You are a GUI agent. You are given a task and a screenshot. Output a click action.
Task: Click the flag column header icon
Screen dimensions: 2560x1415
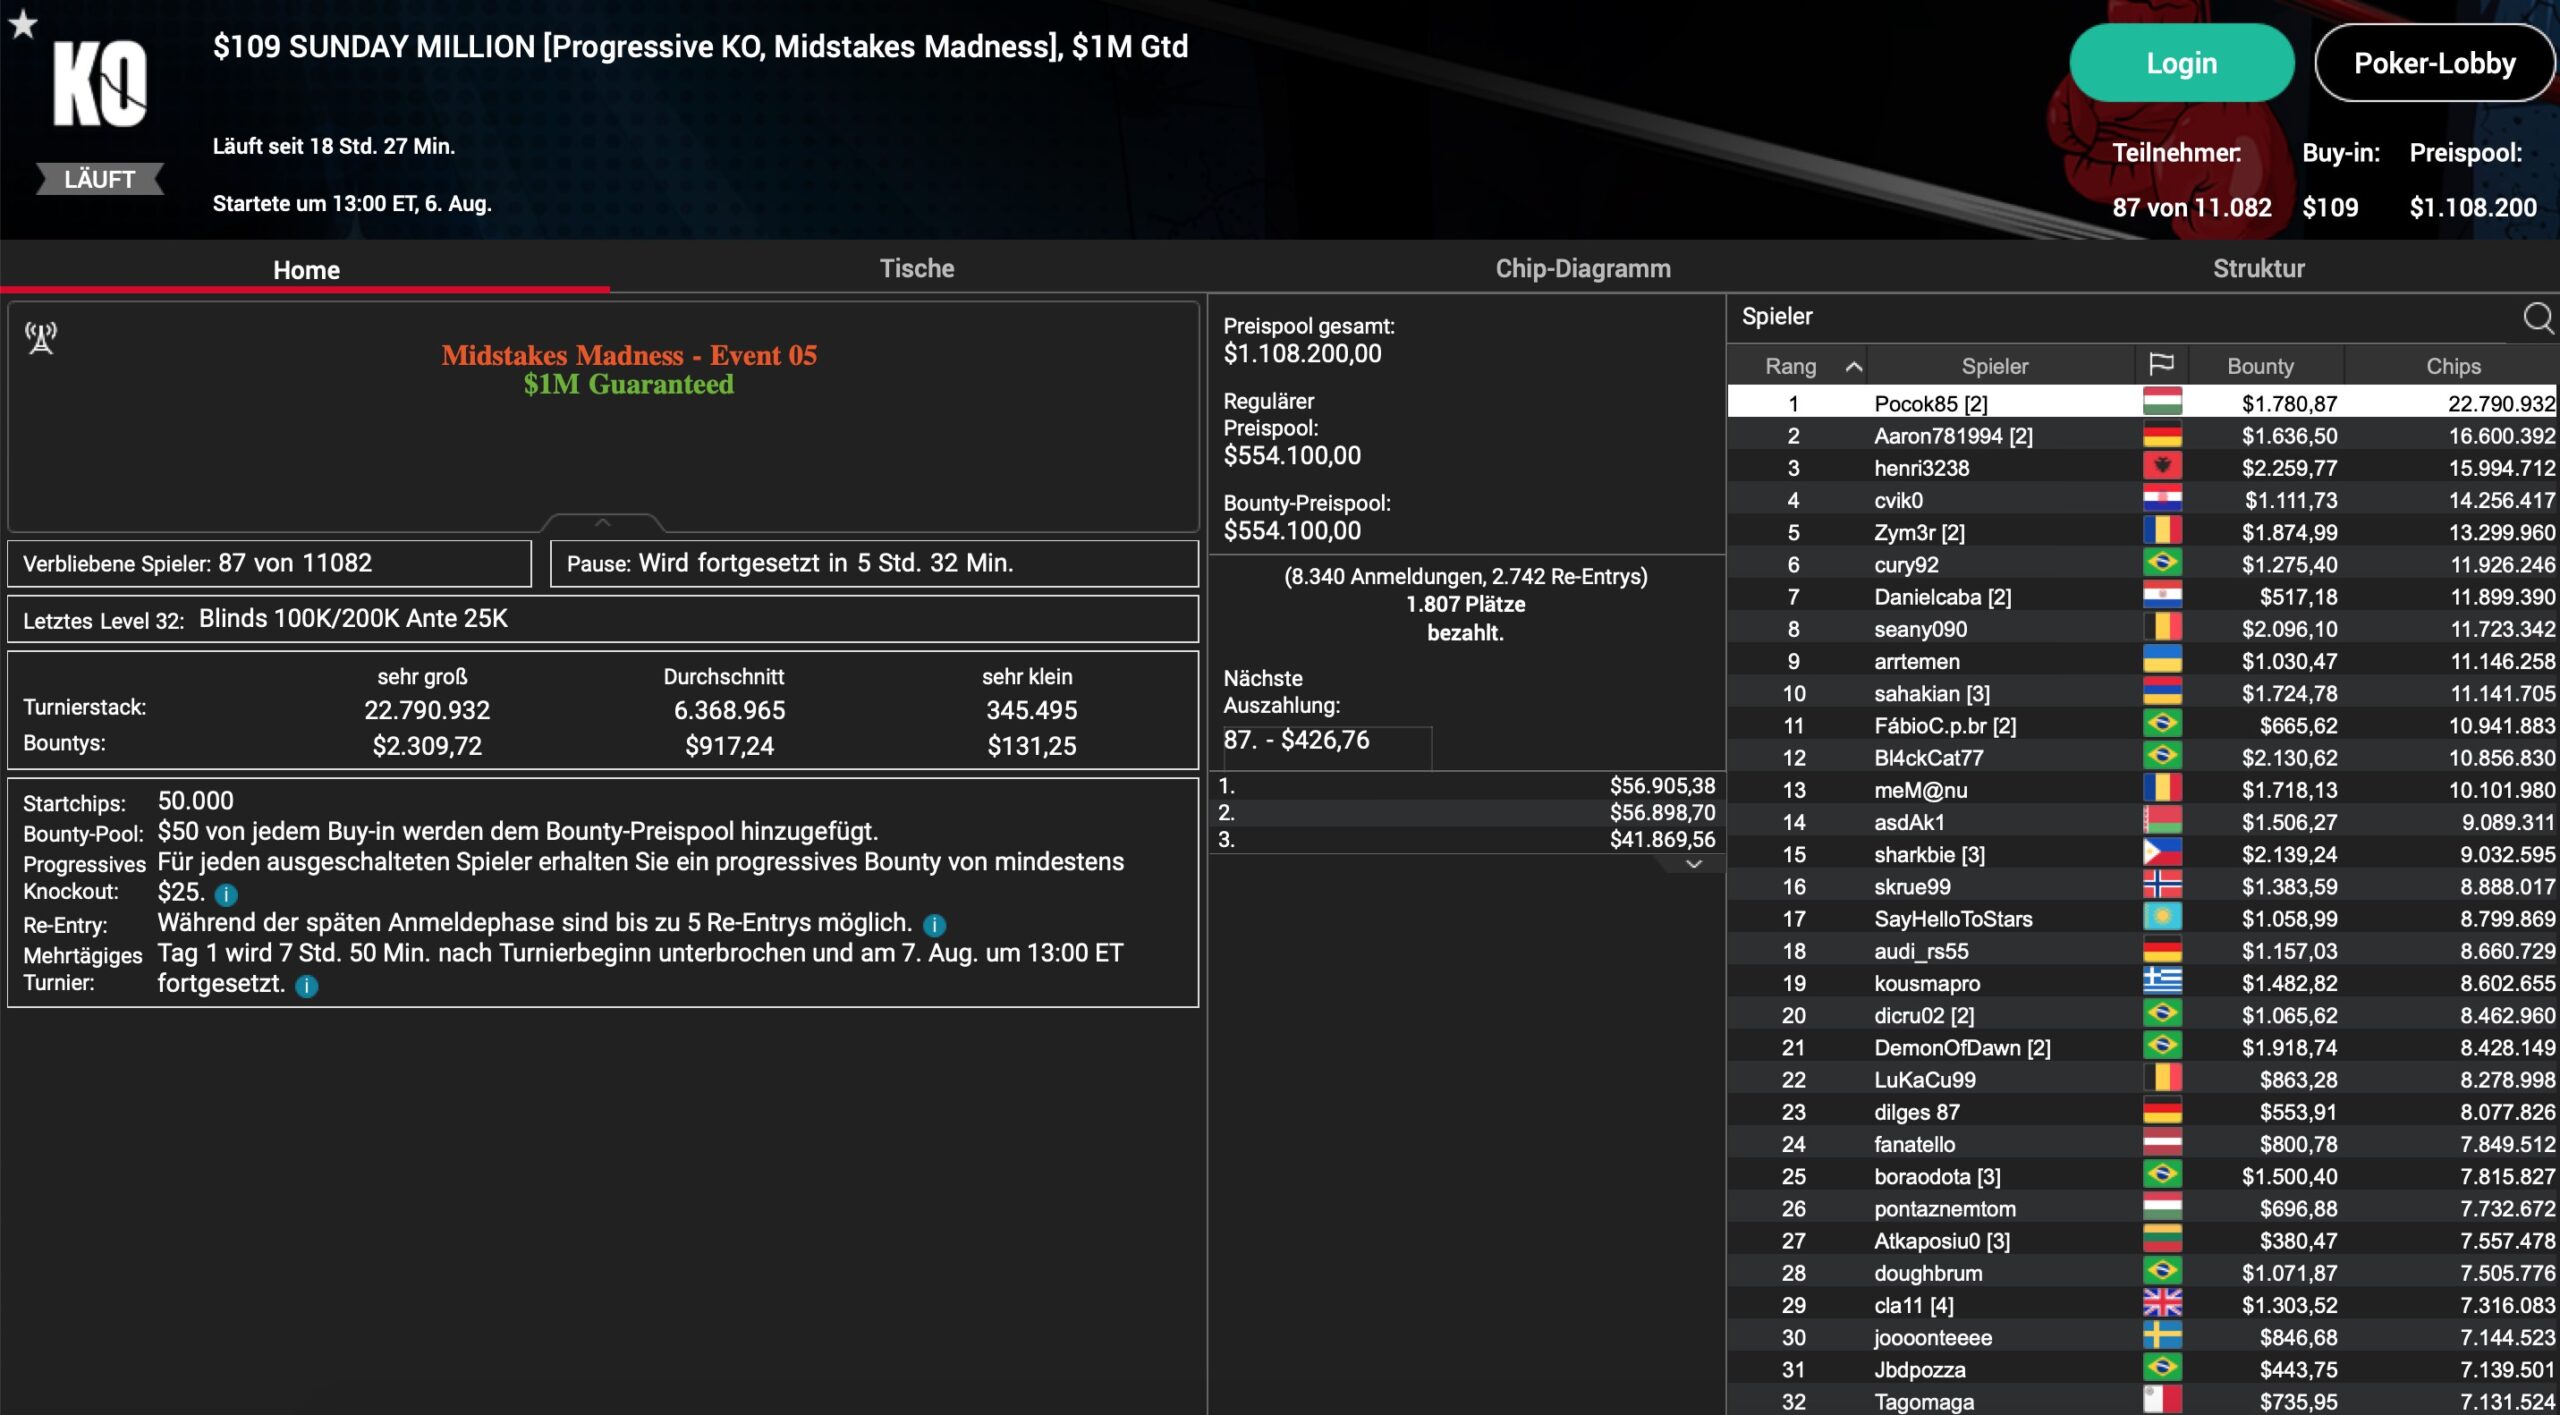click(x=2161, y=365)
